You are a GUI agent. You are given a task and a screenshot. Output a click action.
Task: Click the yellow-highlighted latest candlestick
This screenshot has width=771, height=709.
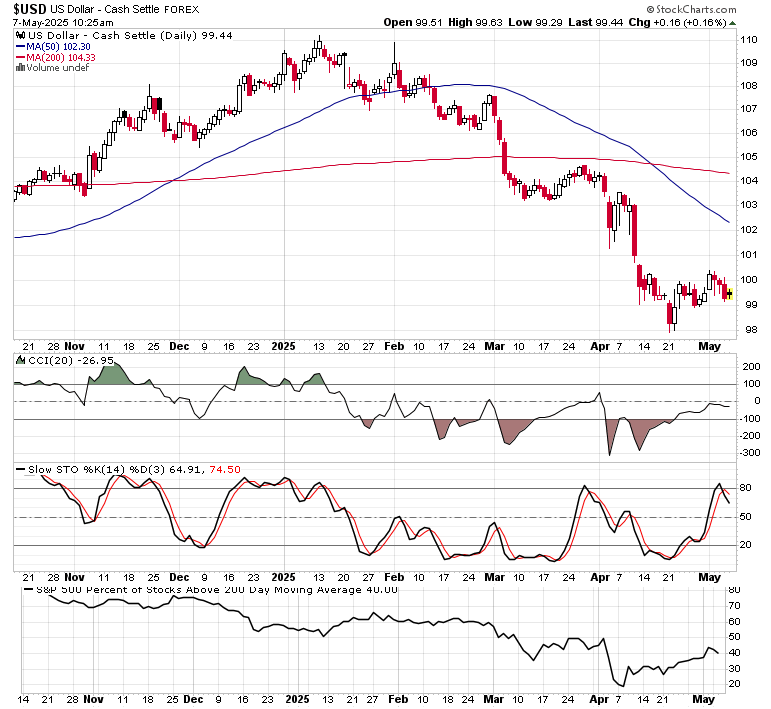729,294
